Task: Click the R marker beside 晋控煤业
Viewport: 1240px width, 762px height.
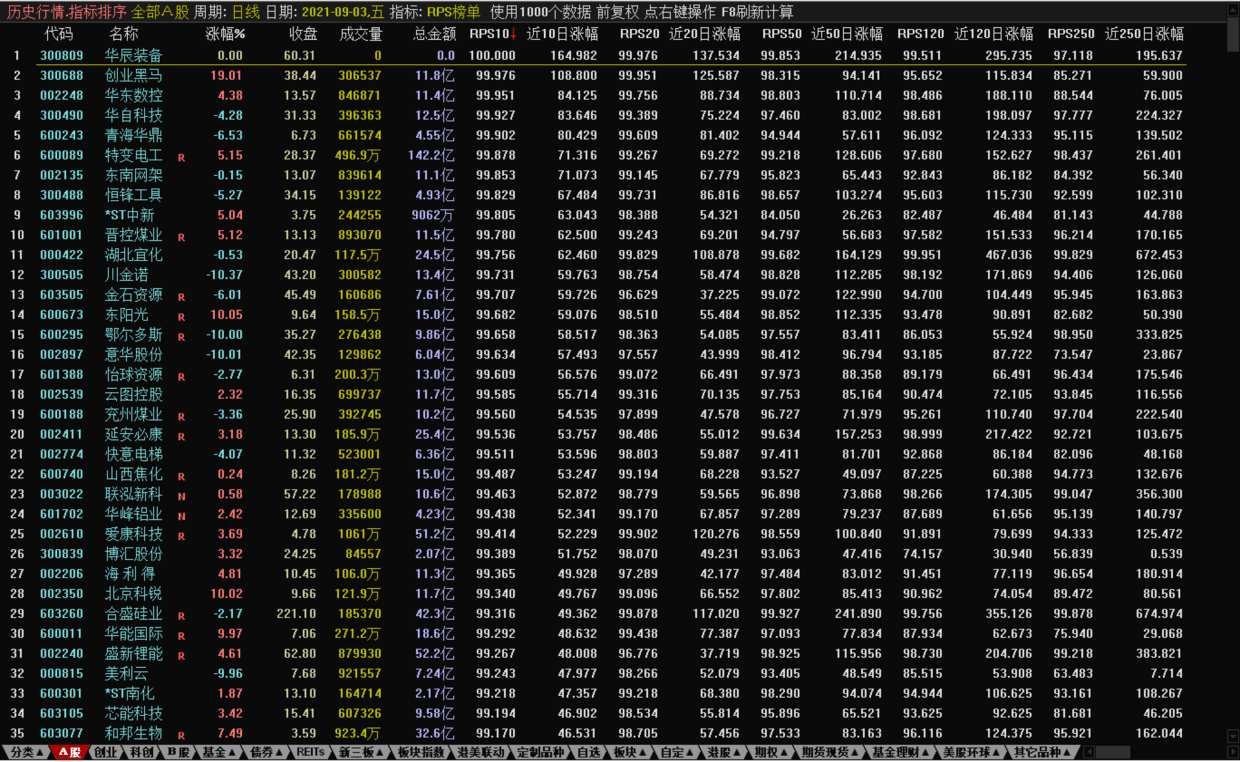Action: click(x=182, y=238)
